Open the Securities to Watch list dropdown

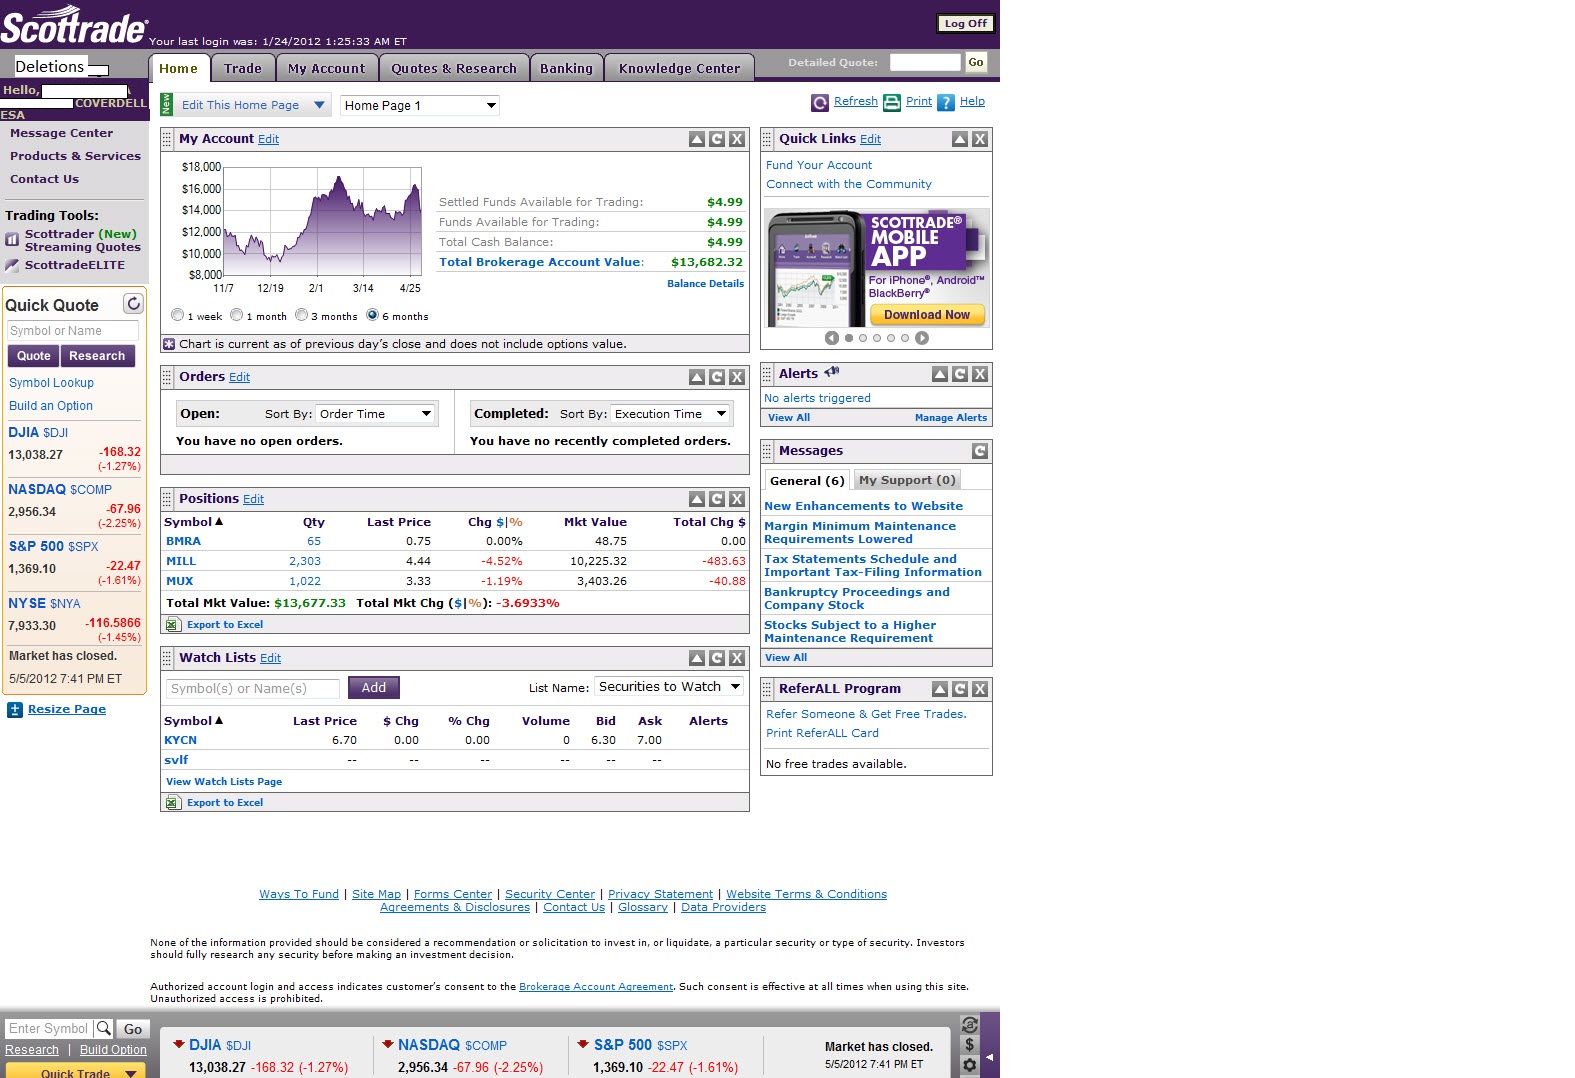[x=670, y=687]
